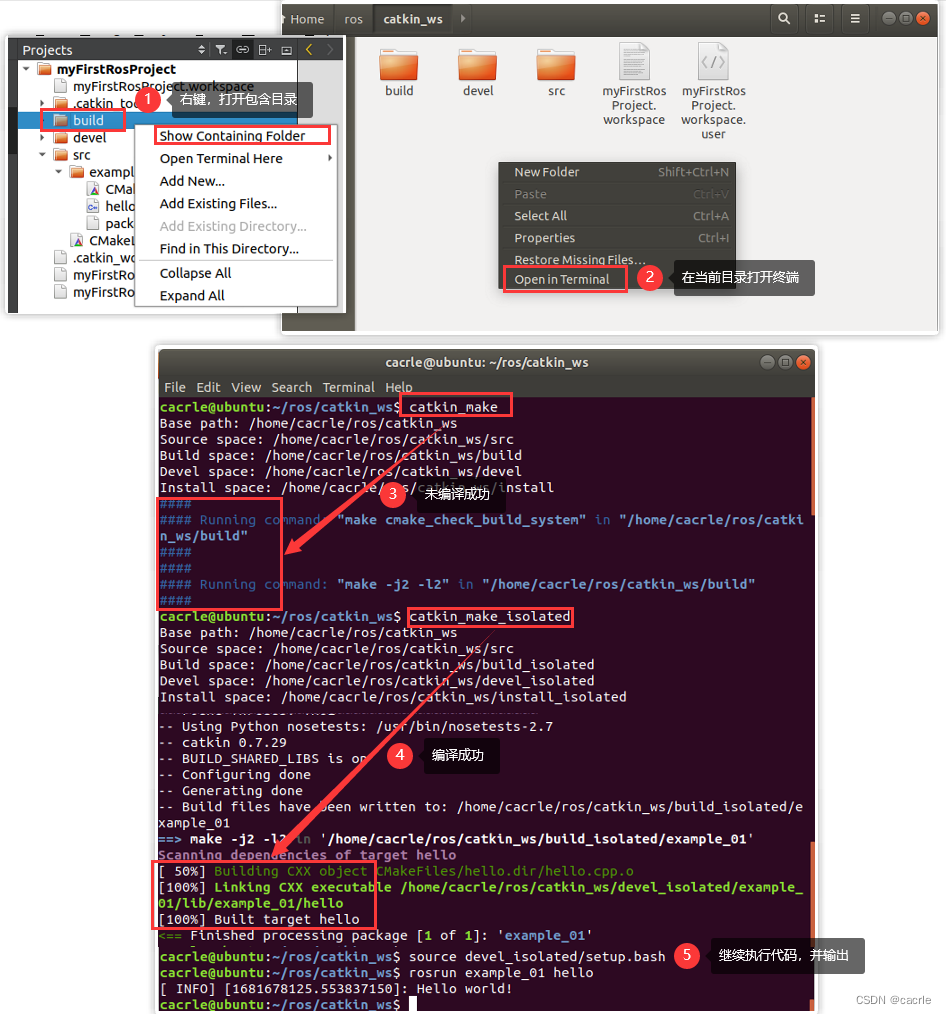The image size is (946, 1014).
Task: Navigate to Home via the breadcrumb bar
Action: point(306,18)
